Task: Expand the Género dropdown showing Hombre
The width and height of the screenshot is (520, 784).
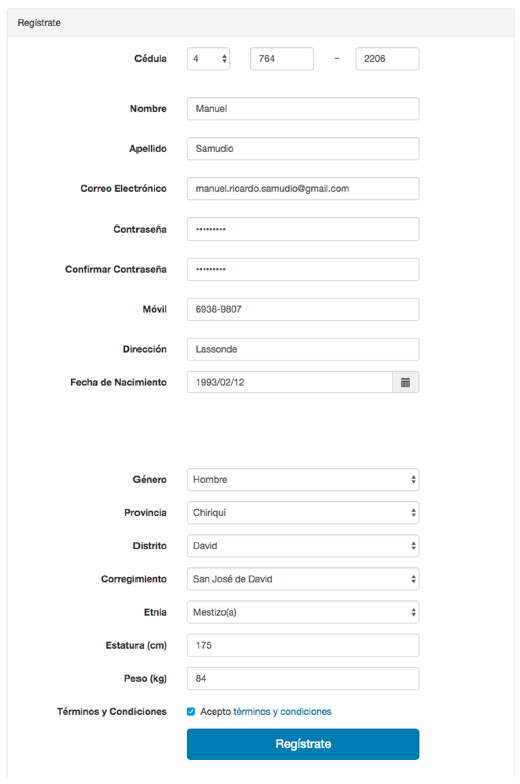Action: click(303, 480)
